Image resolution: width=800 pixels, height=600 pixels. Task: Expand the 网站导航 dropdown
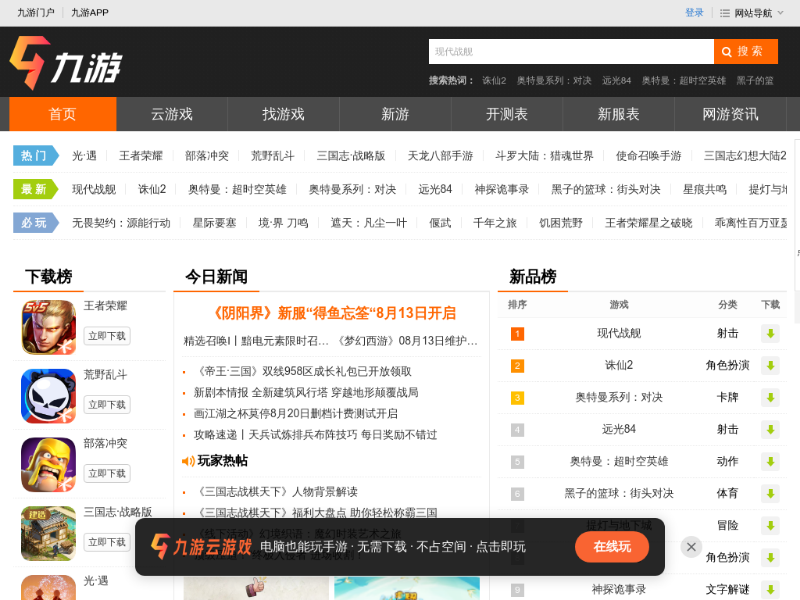[x=752, y=13]
